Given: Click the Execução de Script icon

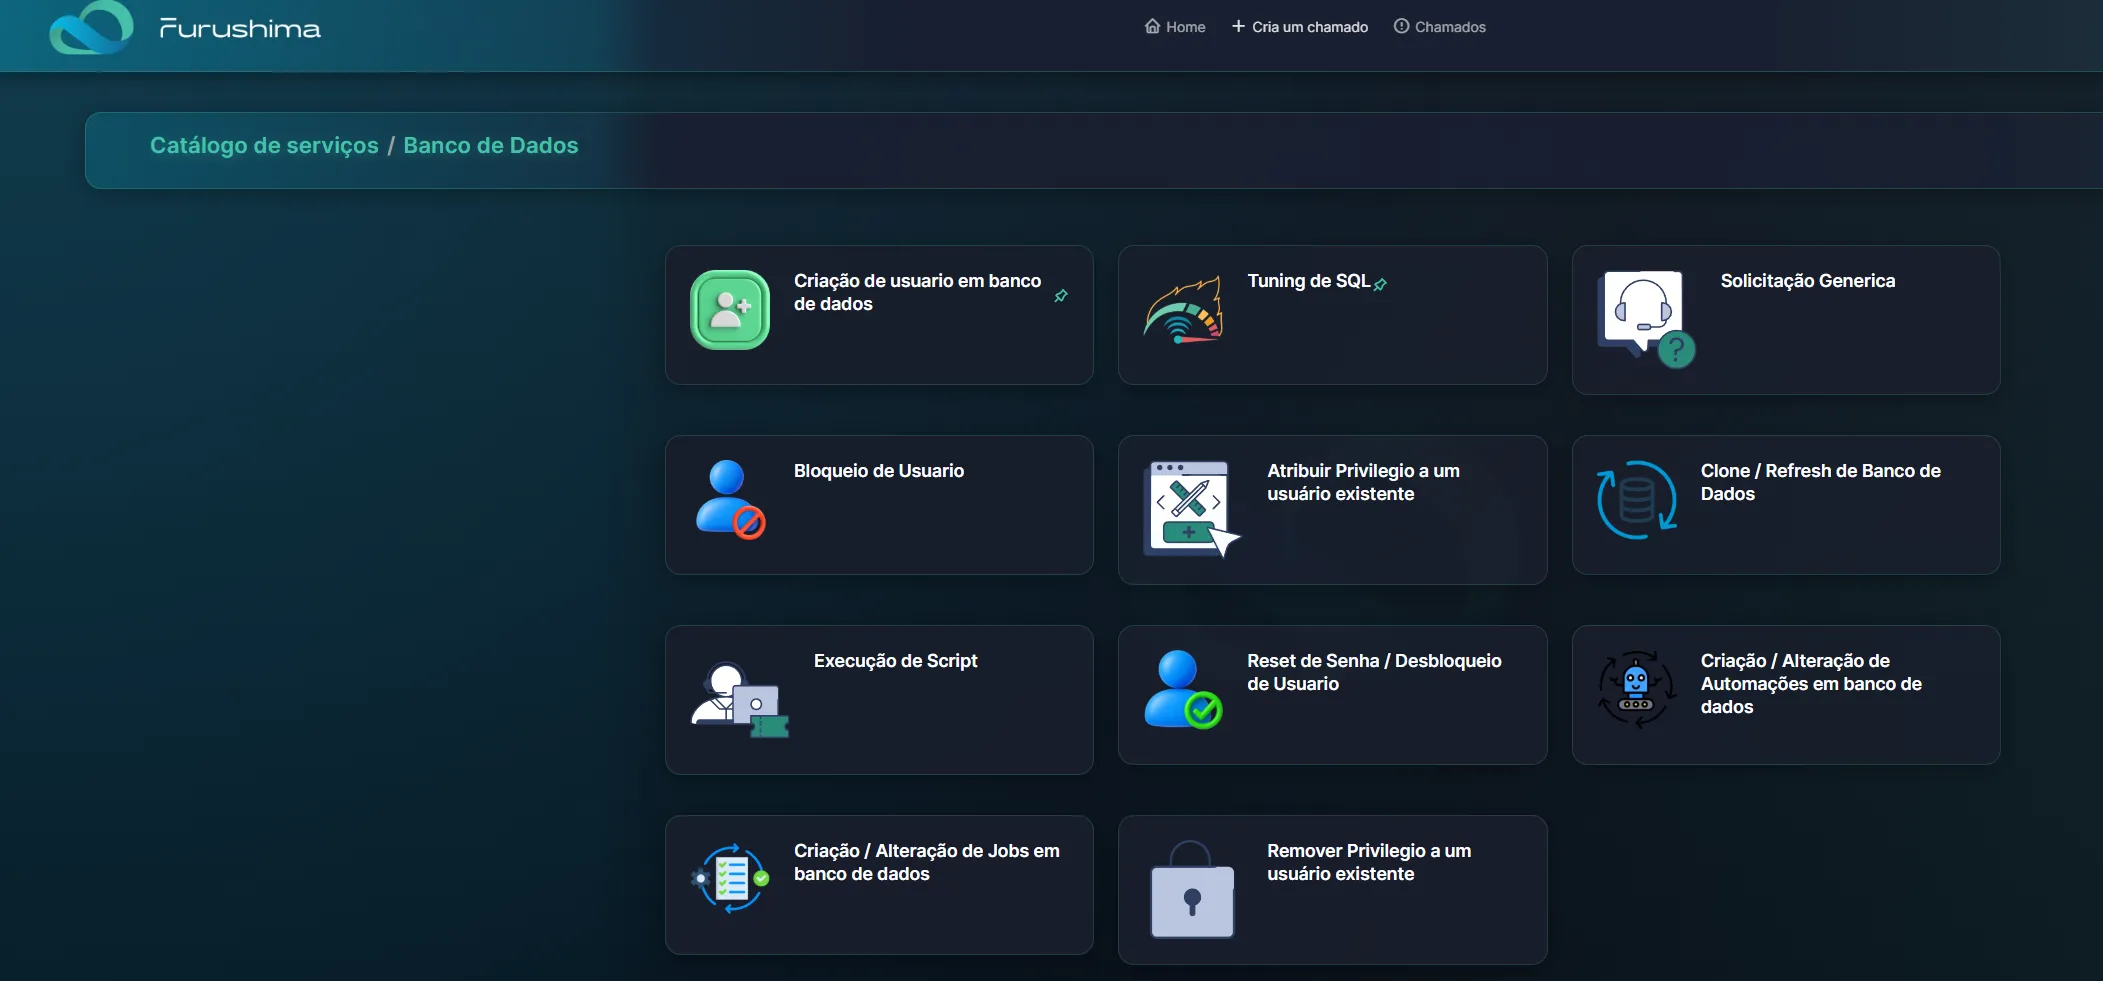Looking at the screenshot, I should click(740, 699).
